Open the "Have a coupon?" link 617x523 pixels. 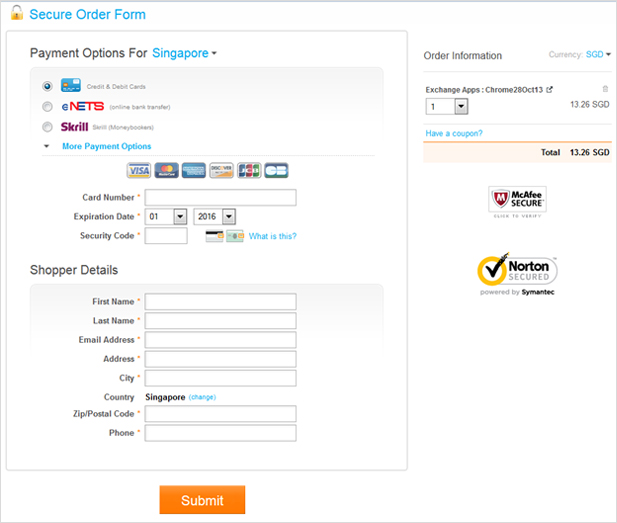pos(454,133)
